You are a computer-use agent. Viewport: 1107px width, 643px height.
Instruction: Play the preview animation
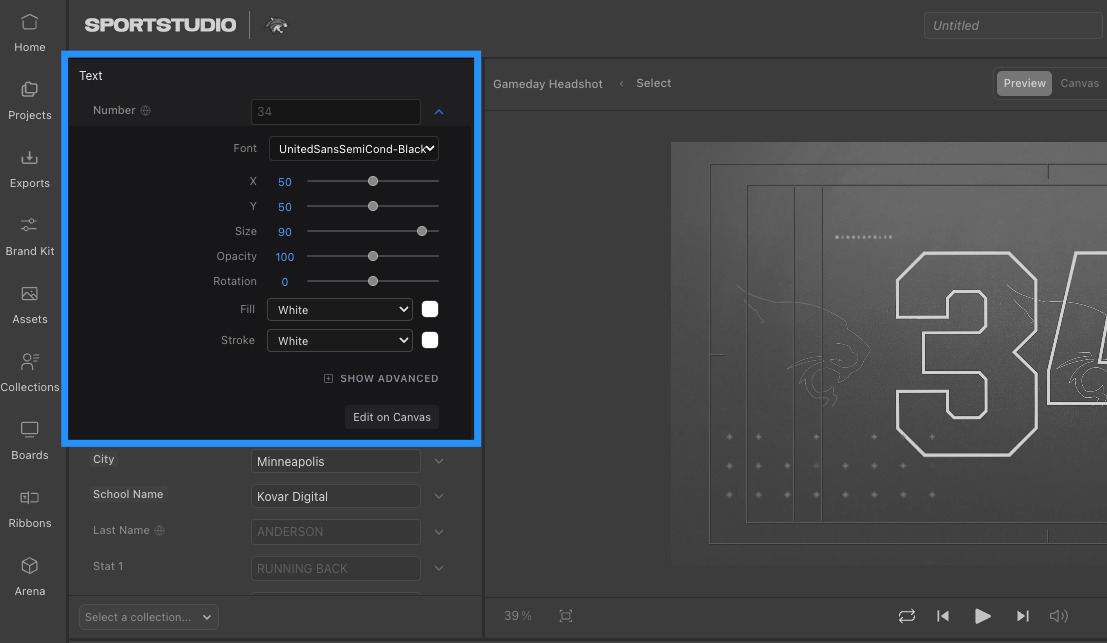pyautogui.click(x=982, y=616)
